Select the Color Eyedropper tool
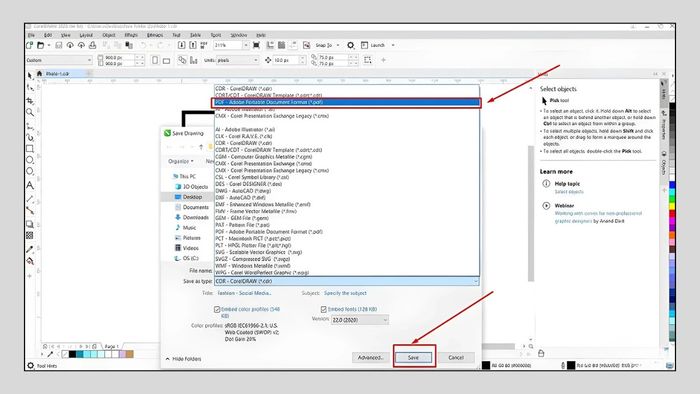Screen dimensions: 700x394 pos(30,249)
